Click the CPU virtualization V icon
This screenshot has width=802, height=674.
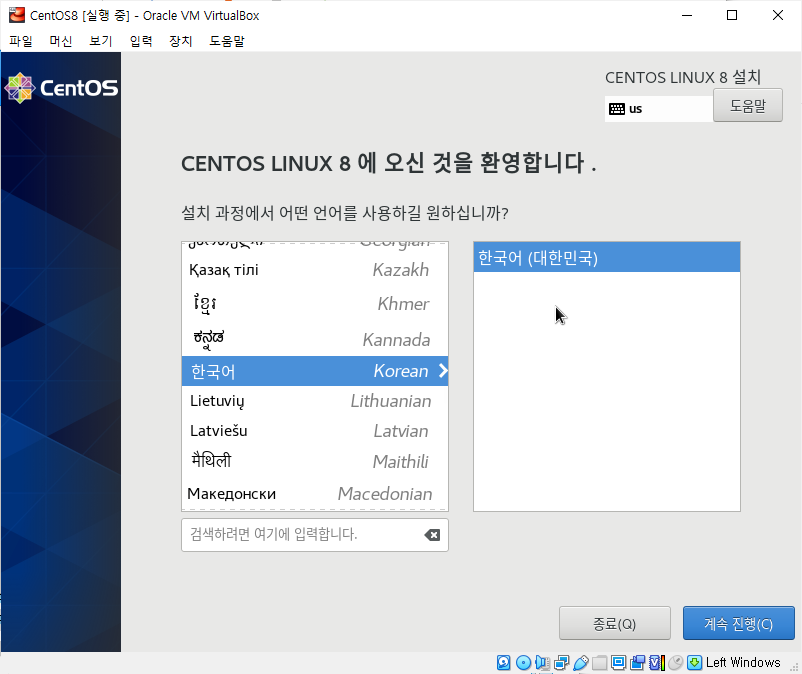tap(657, 663)
